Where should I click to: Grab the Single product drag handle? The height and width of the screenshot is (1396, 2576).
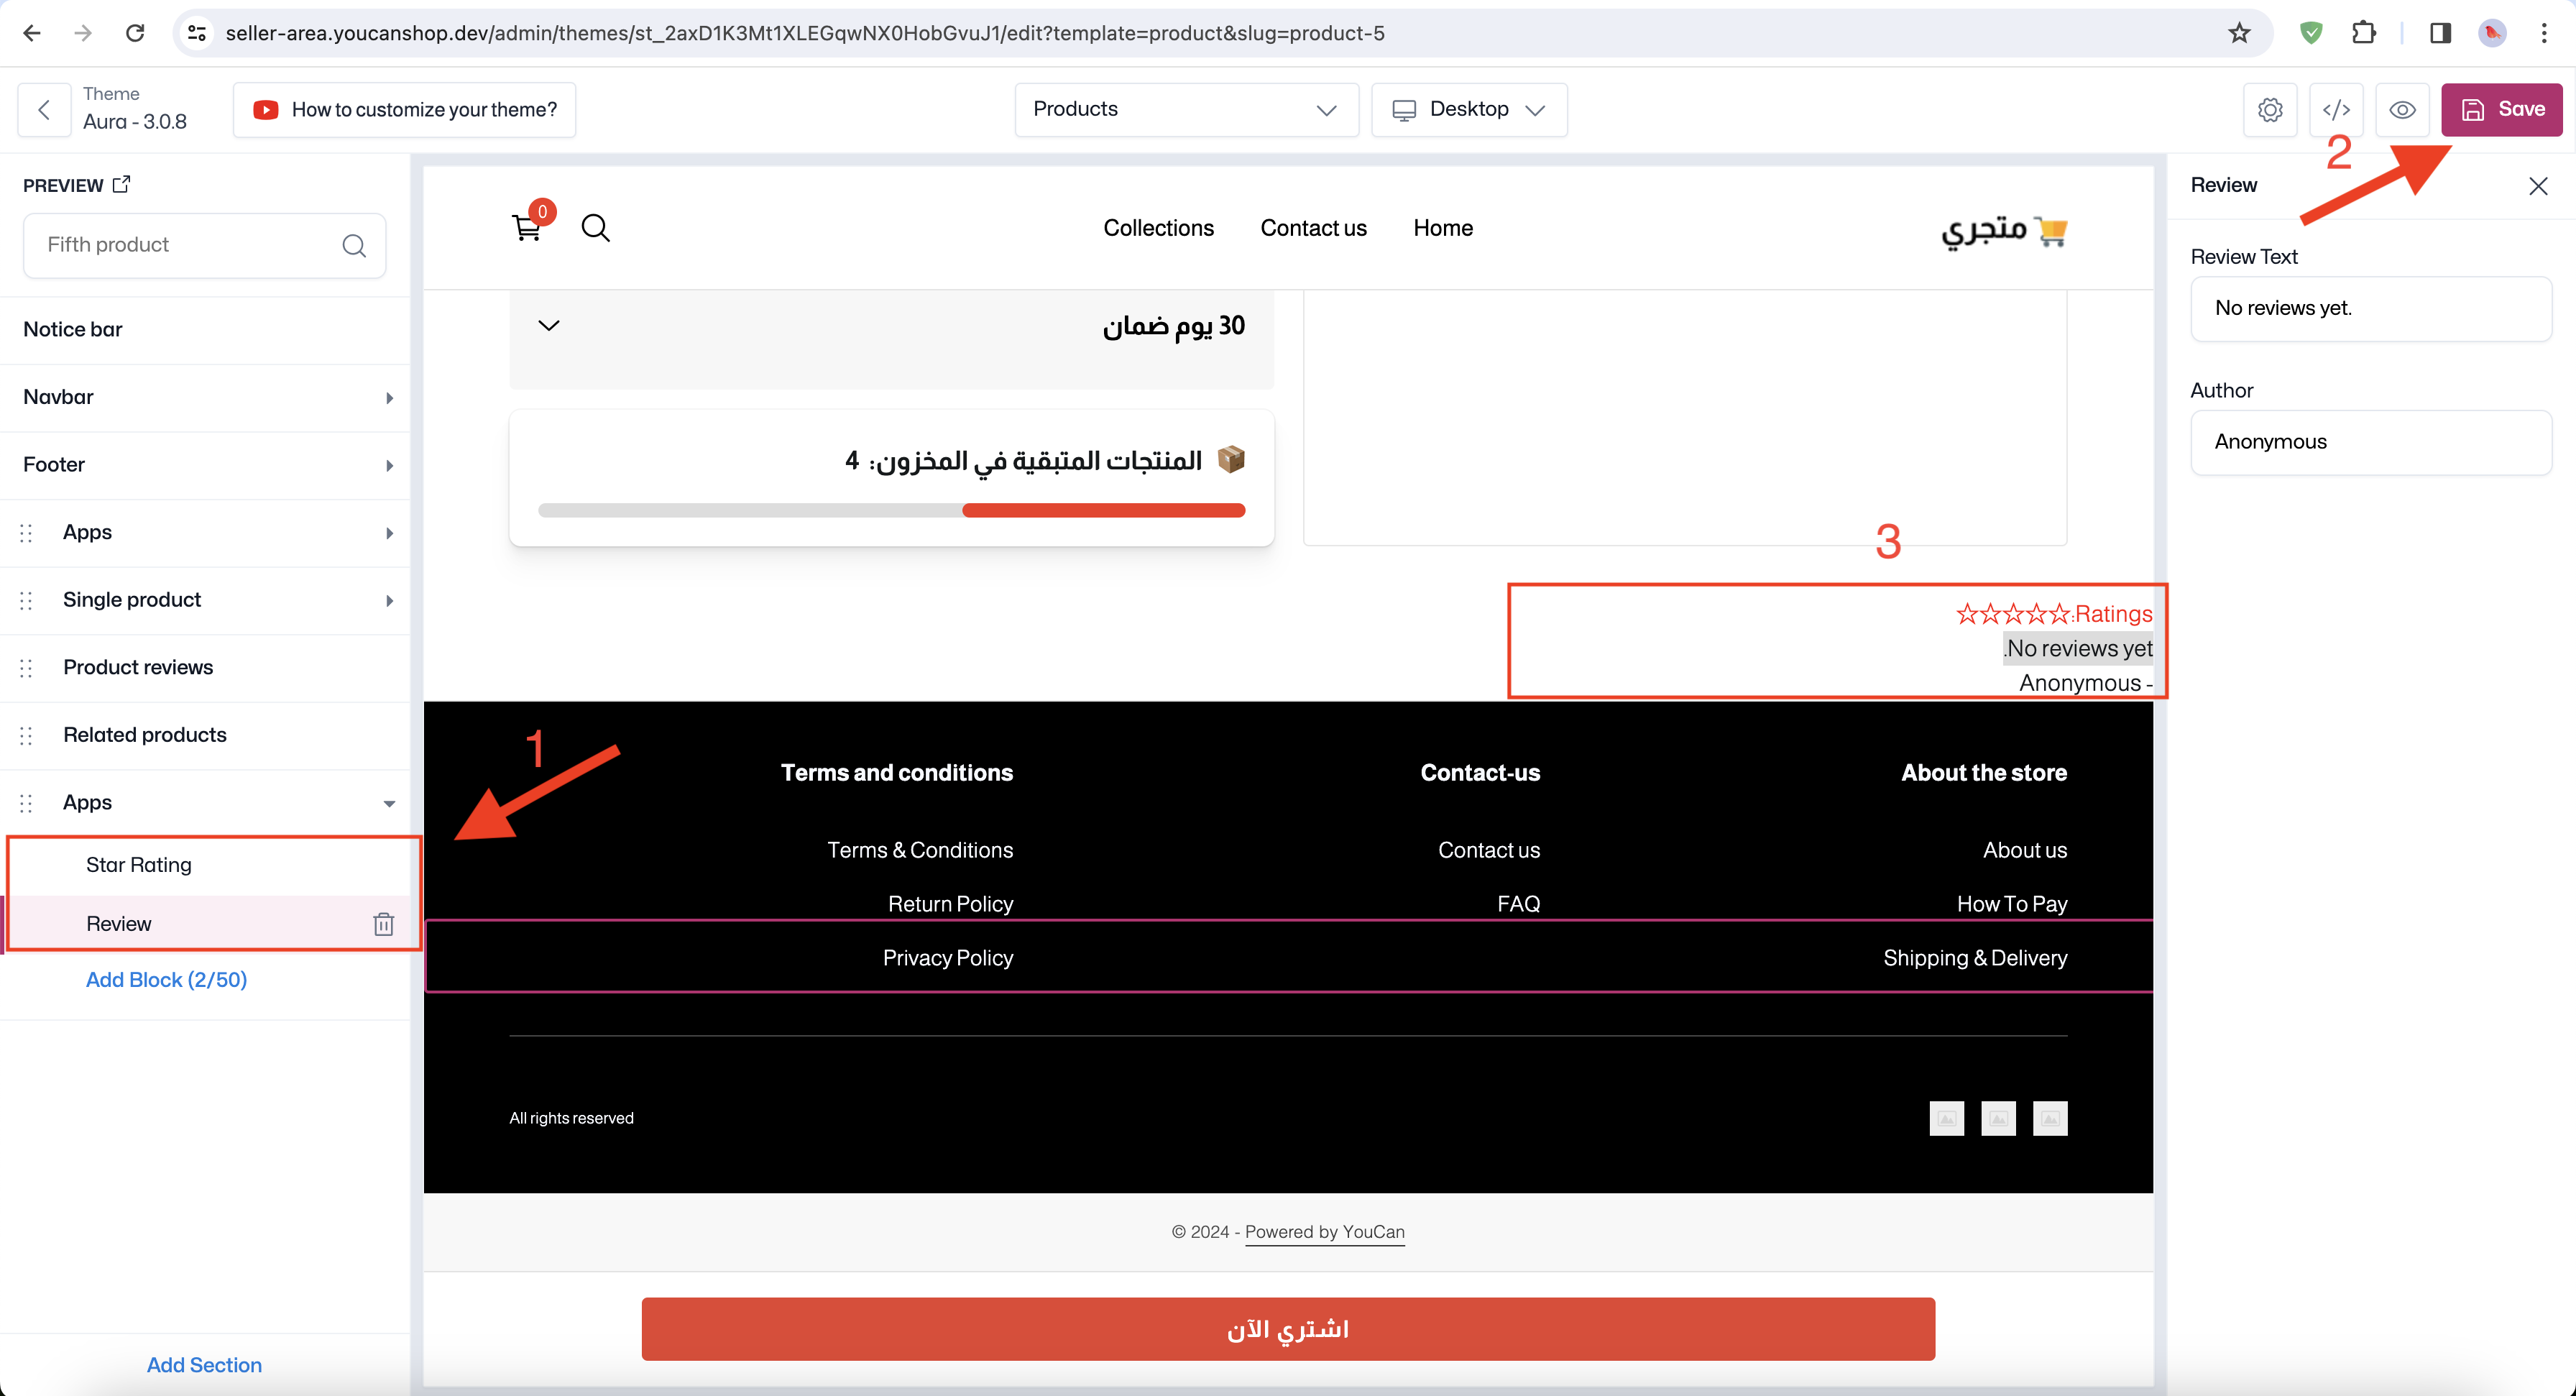tap(26, 600)
